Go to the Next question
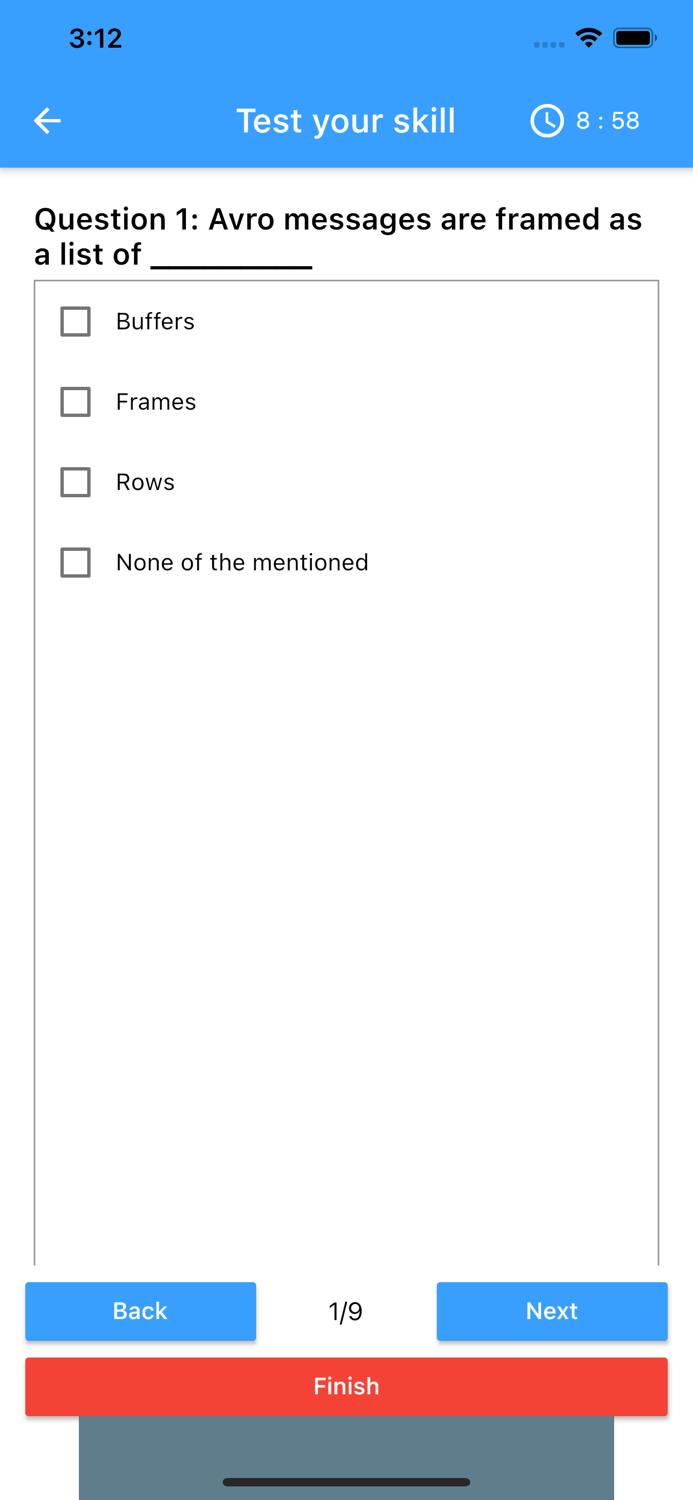The width and height of the screenshot is (693, 1500). [x=551, y=1311]
